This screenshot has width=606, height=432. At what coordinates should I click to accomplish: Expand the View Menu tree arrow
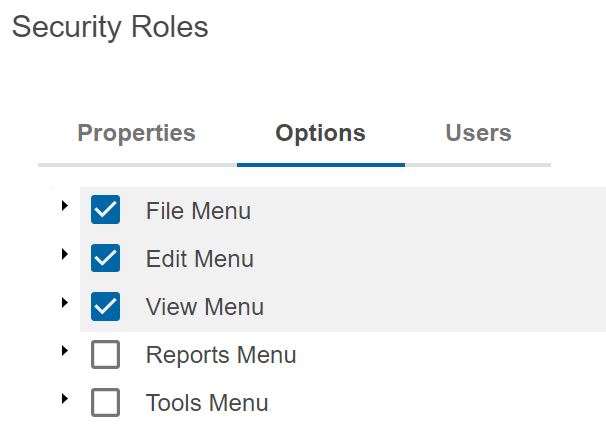click(65, 302)
